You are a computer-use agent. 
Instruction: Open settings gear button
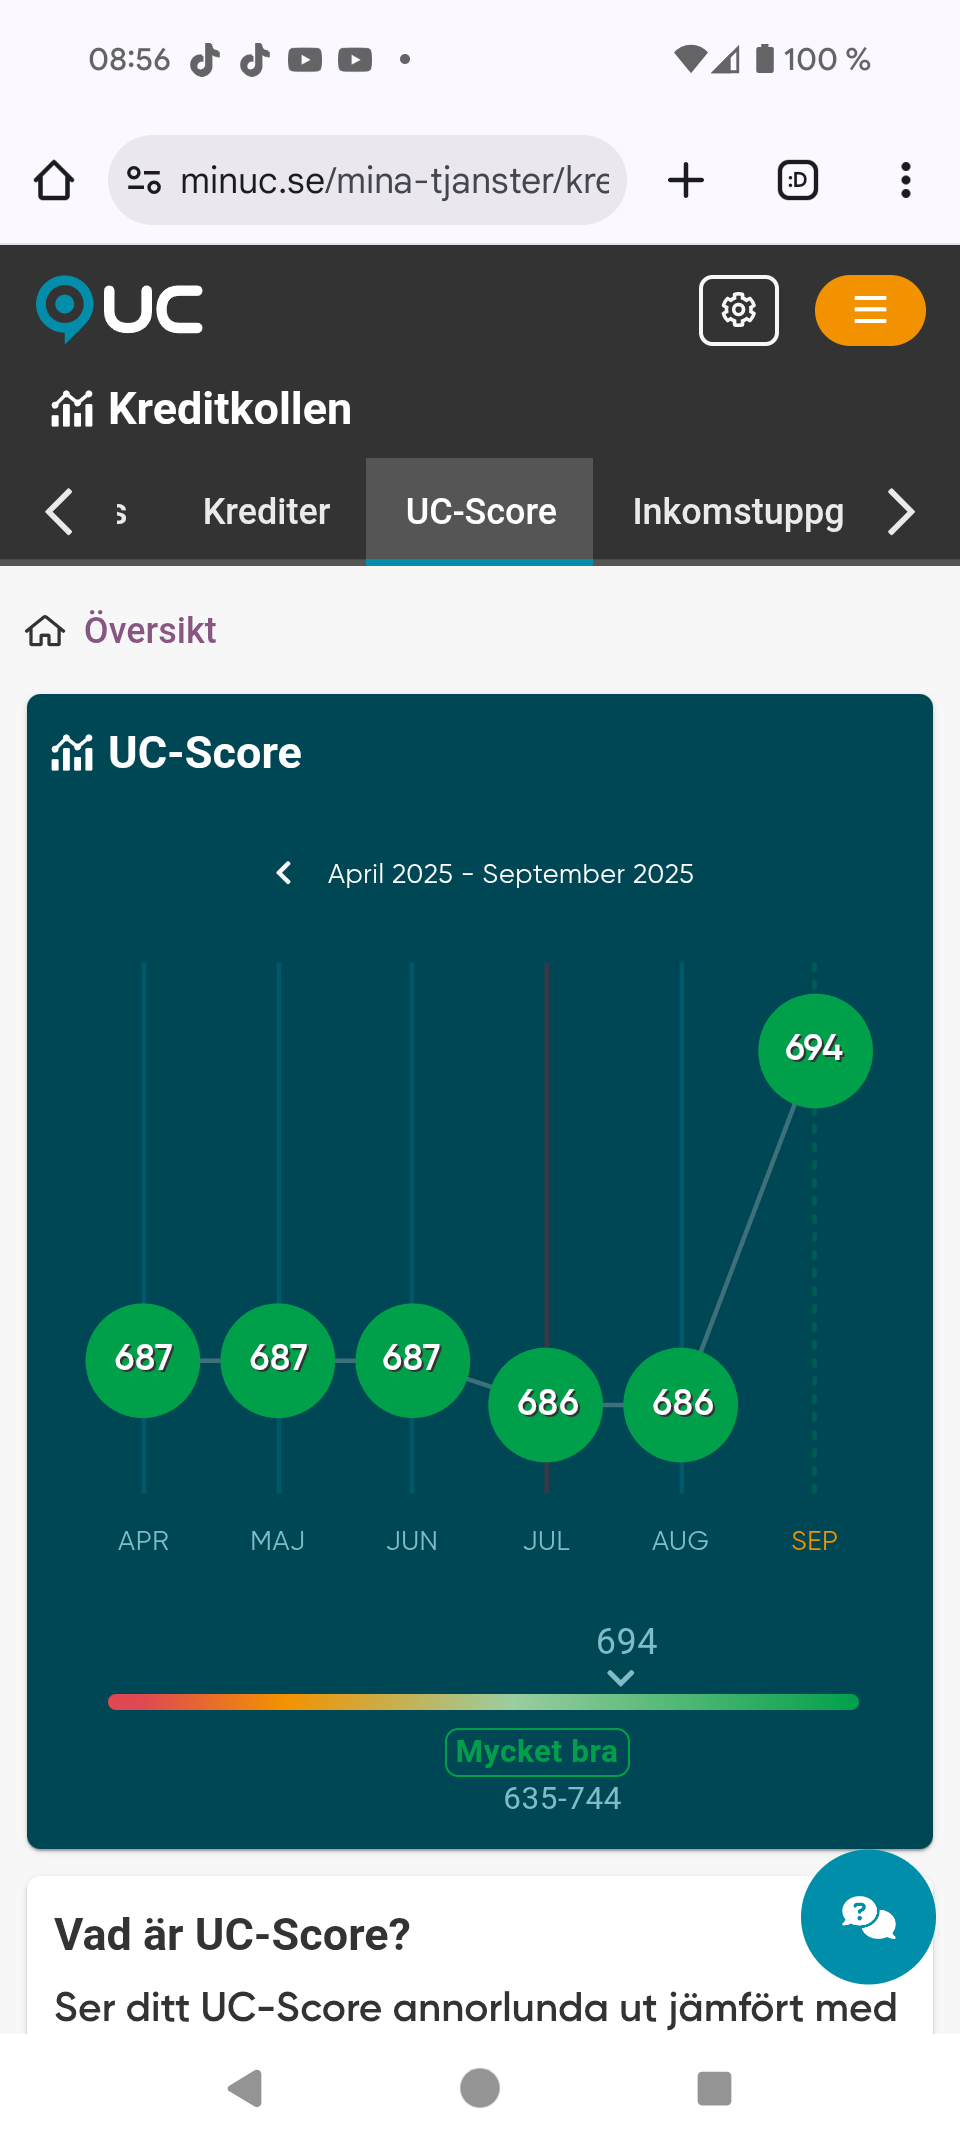point(738,310)
